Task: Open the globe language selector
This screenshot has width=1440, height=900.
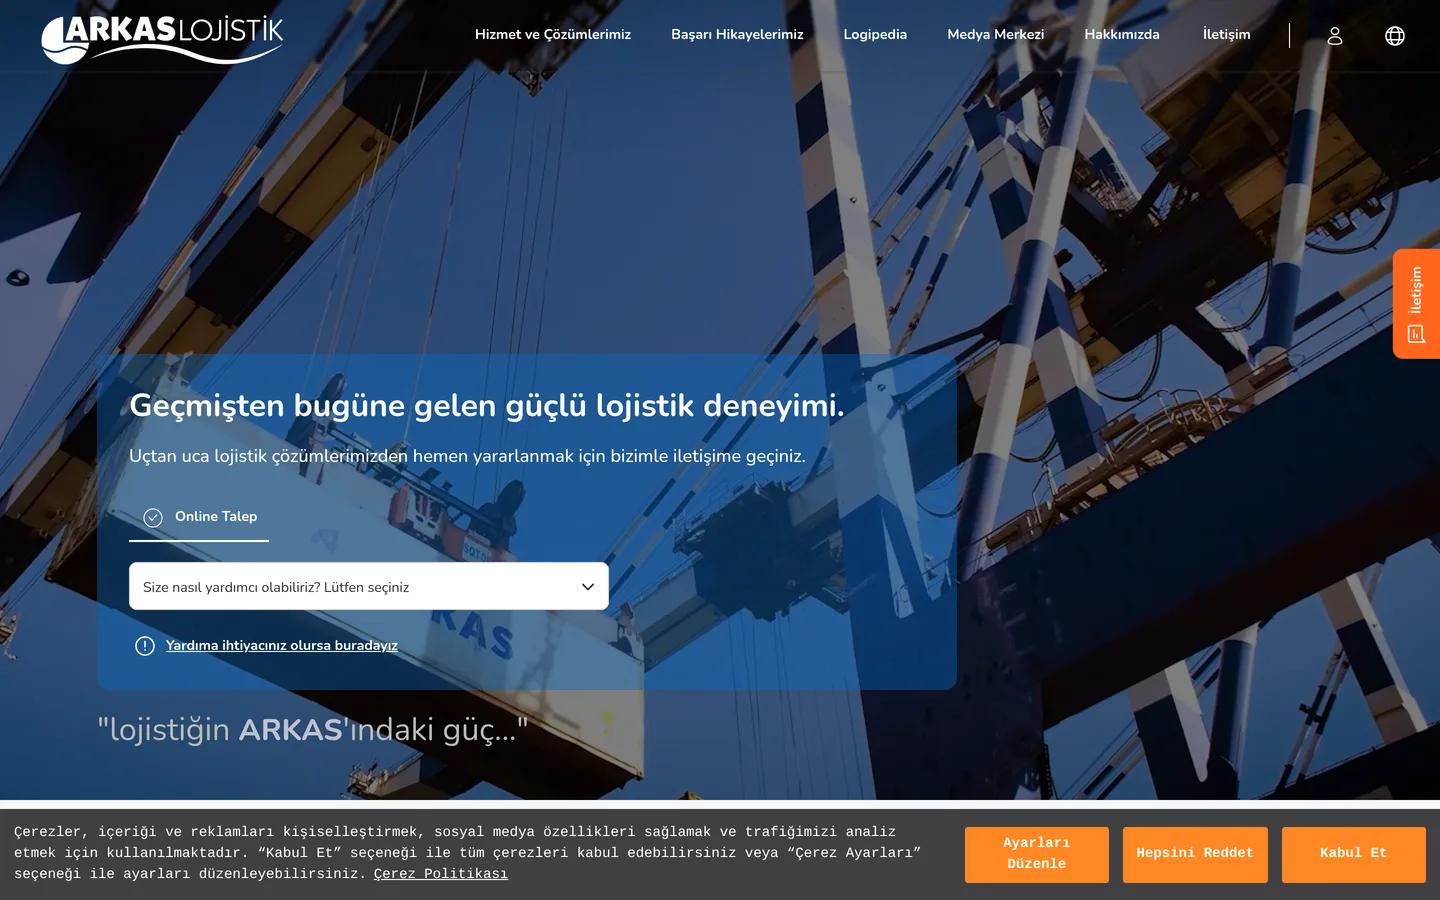Action: 1395,36
